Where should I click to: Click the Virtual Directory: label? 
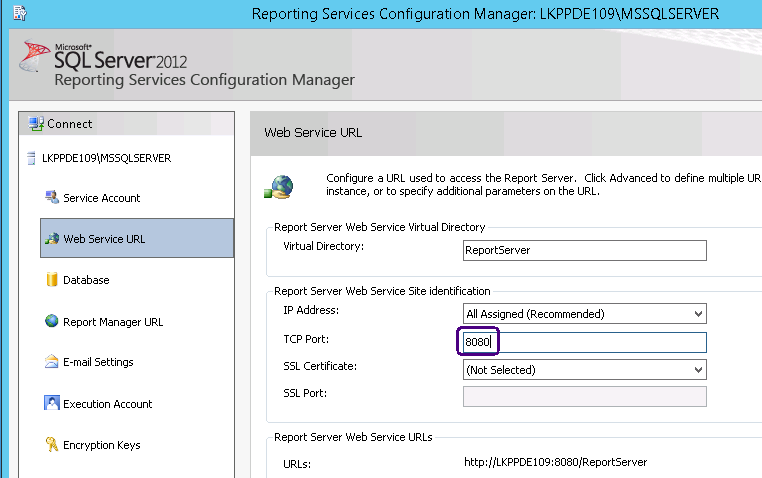[x=324, y=246]
